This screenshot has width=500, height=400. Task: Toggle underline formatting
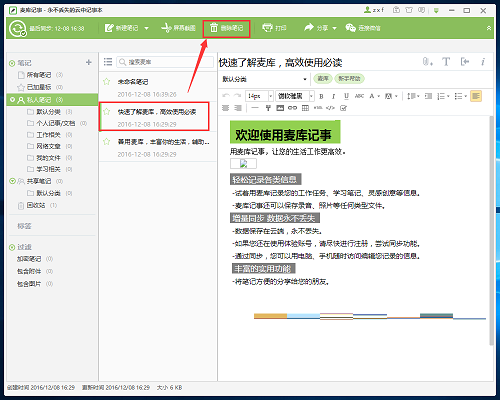[346, 96]
